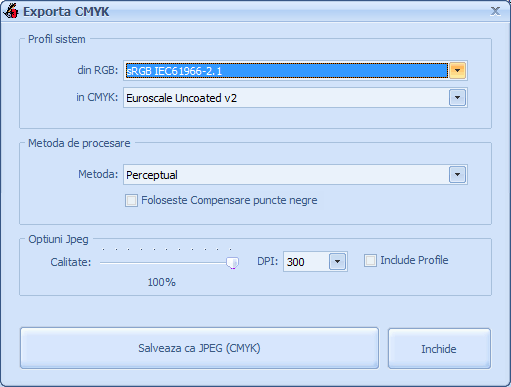Enable Foloseste Compensare puncte negre checkbox

tap(131, 201)
